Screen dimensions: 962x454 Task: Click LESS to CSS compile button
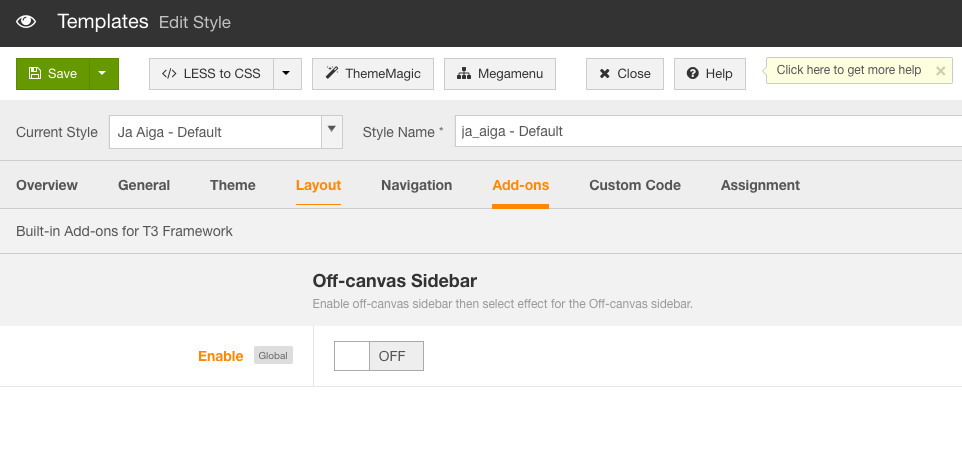point(211,74)
